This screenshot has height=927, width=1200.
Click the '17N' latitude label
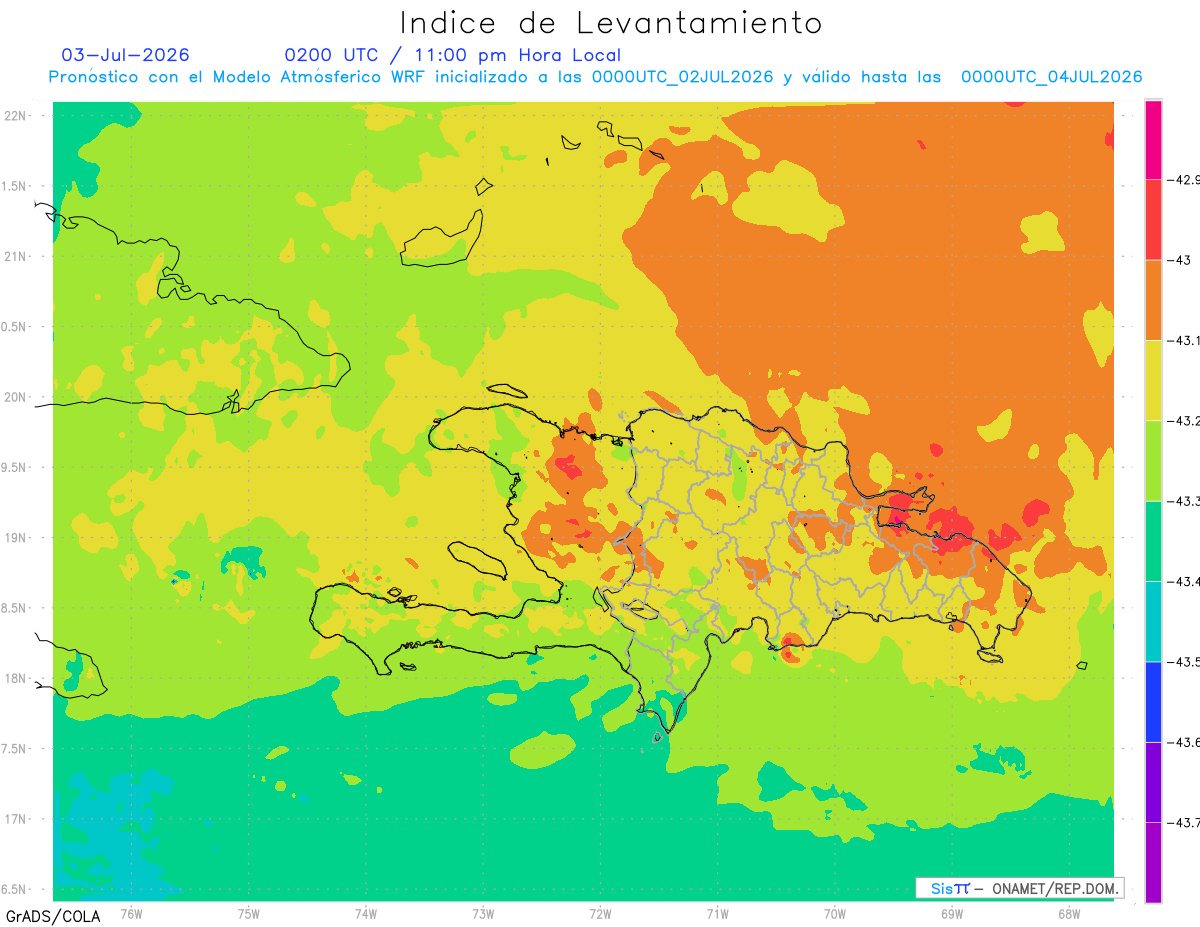17,819
